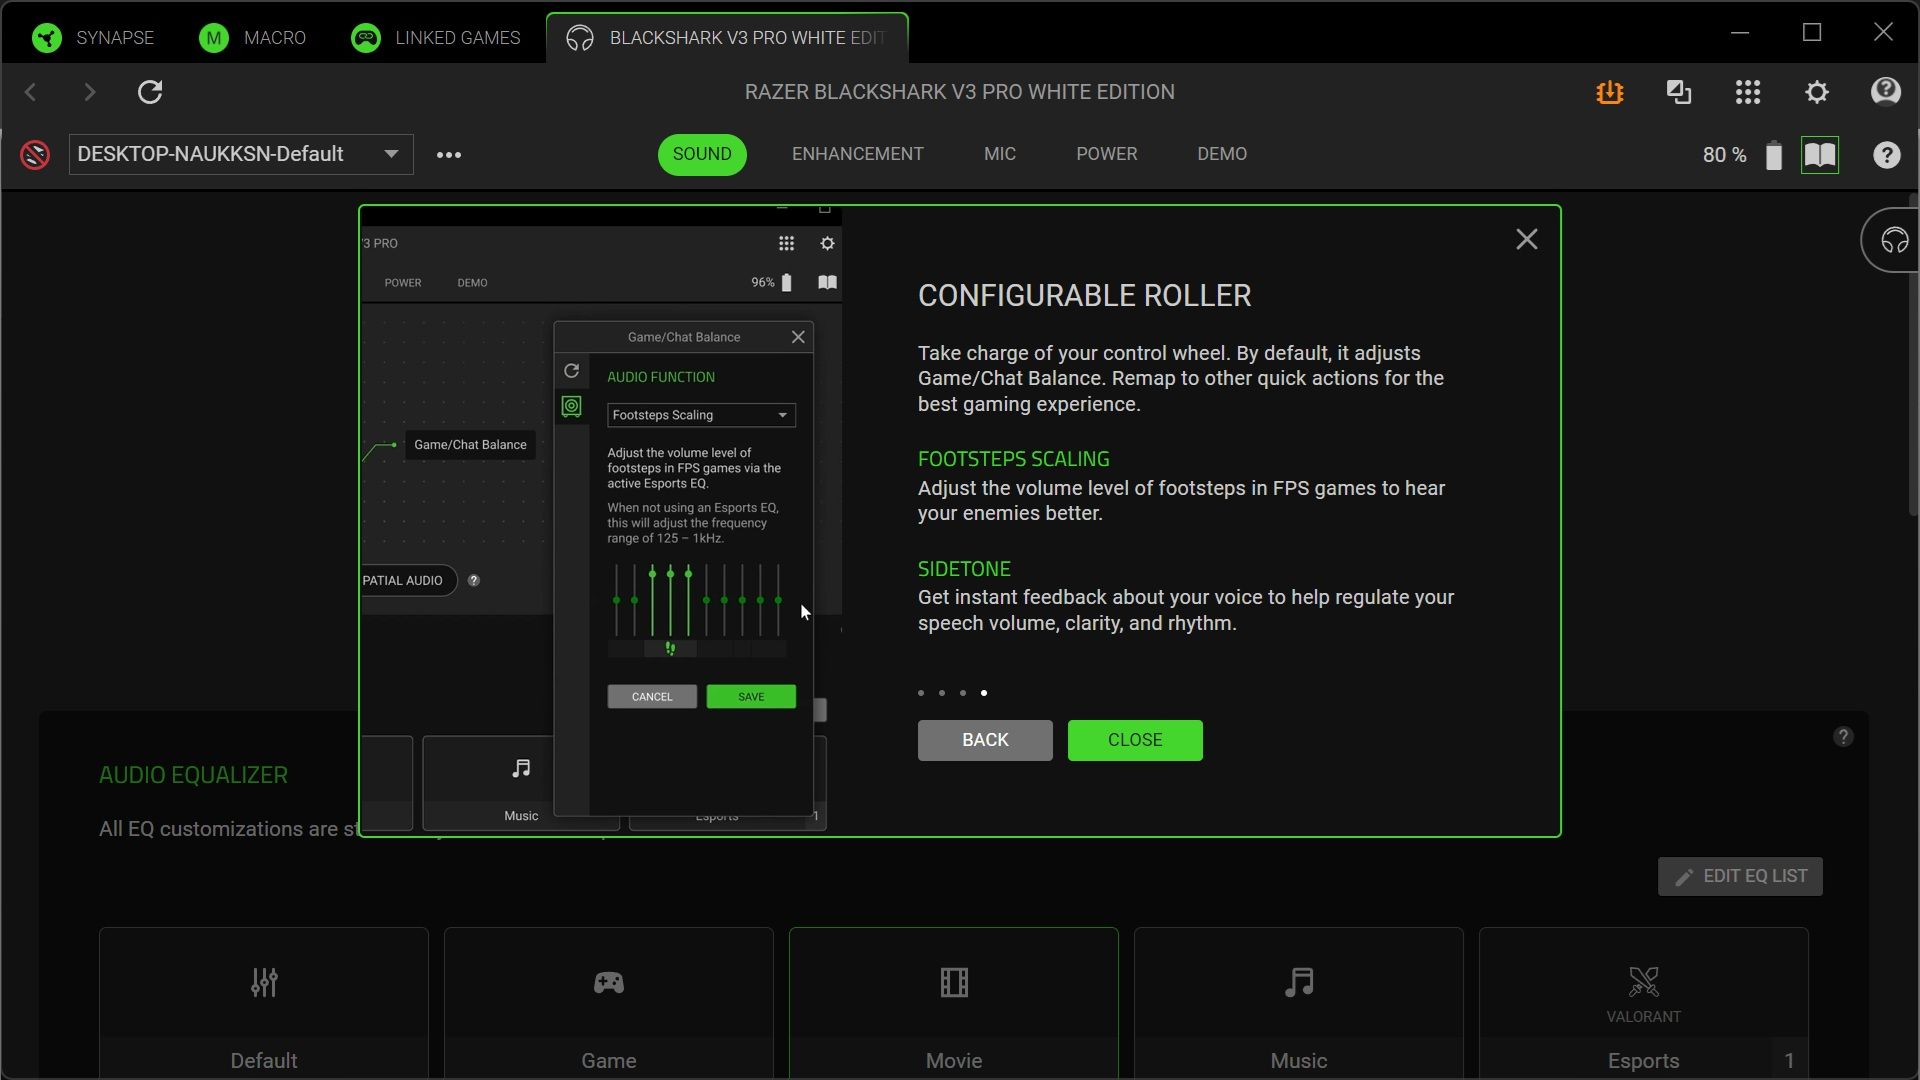Open the user guide book icon

[x=1820, y=155]
